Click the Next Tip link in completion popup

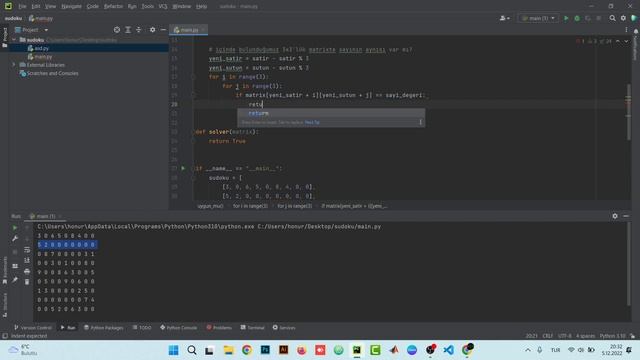pyautogui.click(x=312, y=122)
